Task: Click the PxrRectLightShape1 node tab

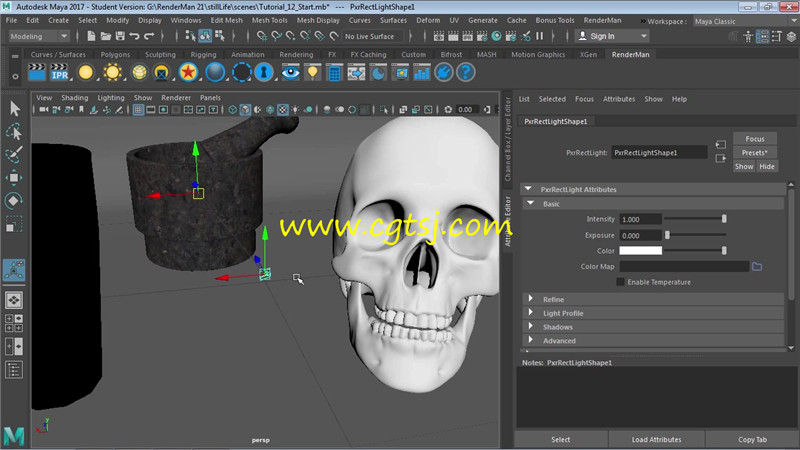Action: pos(556,121)
